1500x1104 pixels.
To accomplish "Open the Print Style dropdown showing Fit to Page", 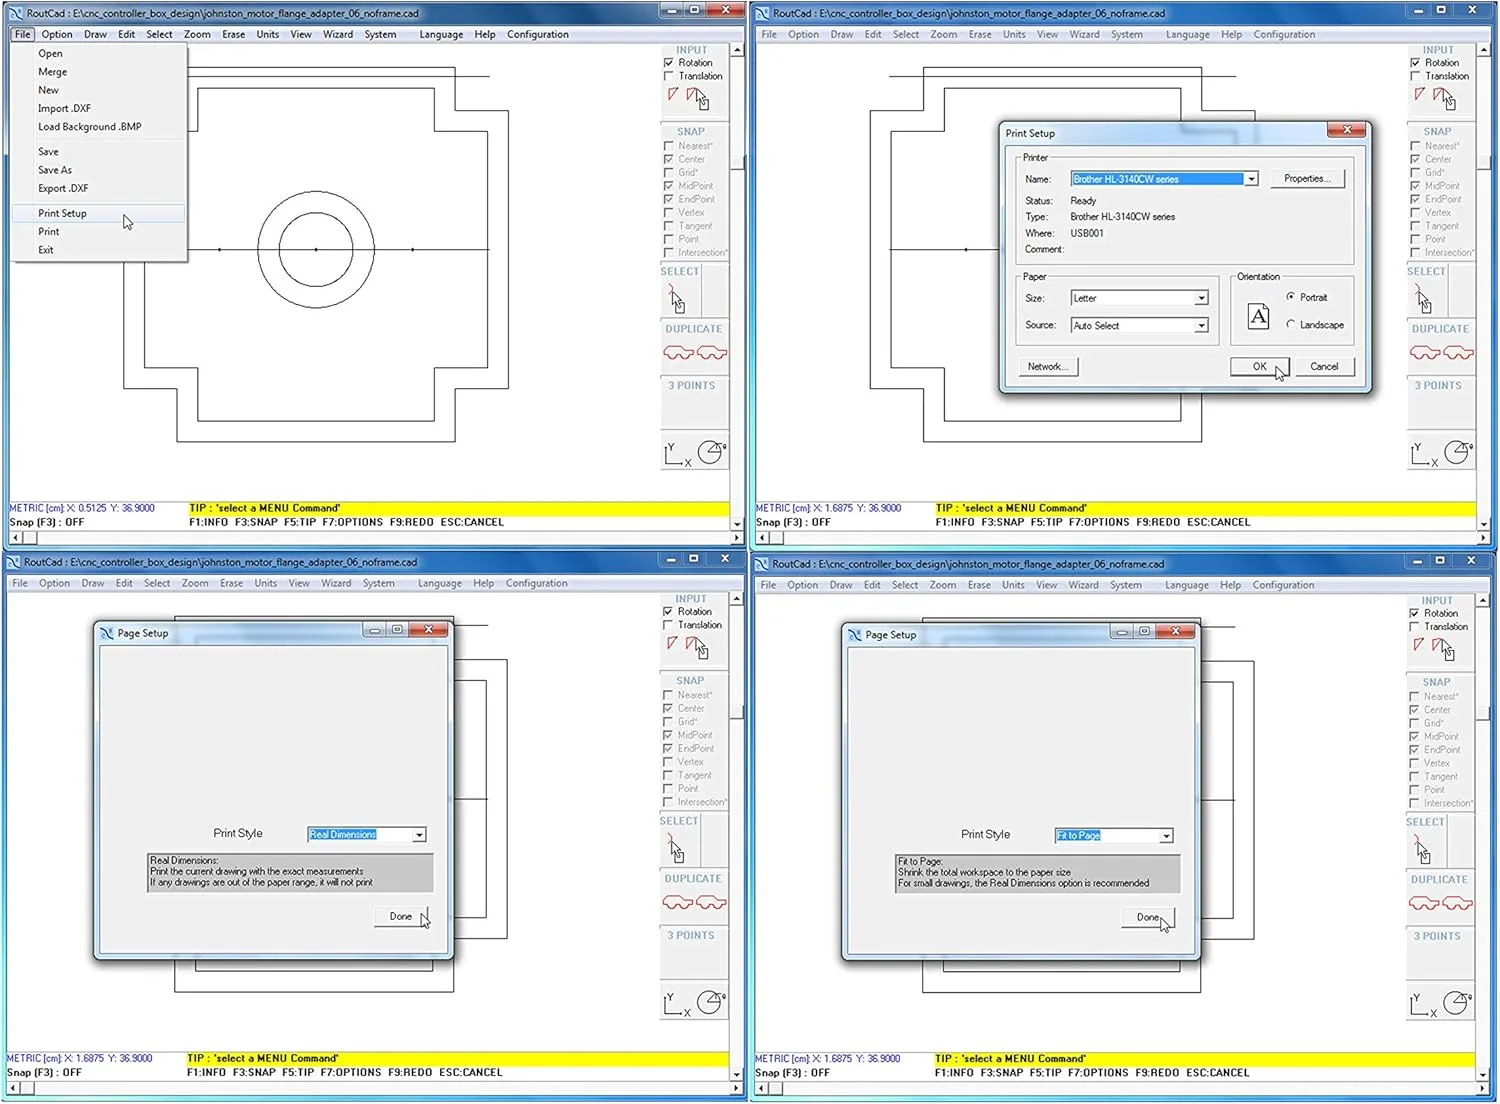I will click(1165, 835).
